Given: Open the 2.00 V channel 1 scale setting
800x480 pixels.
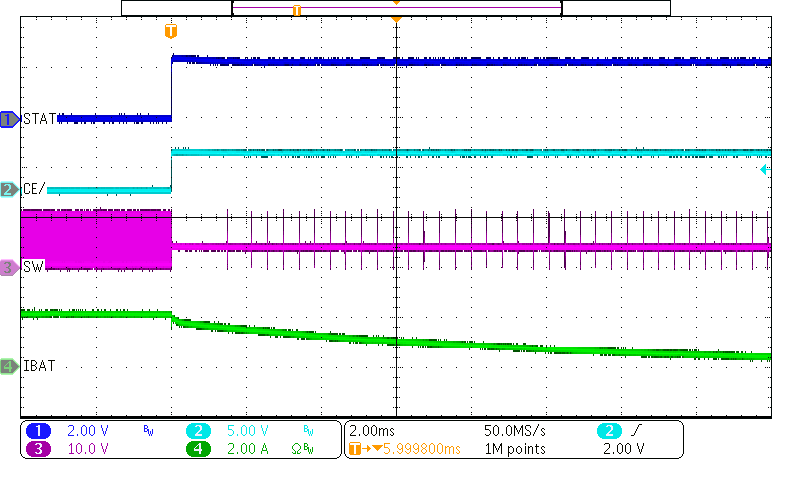Looking at the screenshot, I should point(86,430).
